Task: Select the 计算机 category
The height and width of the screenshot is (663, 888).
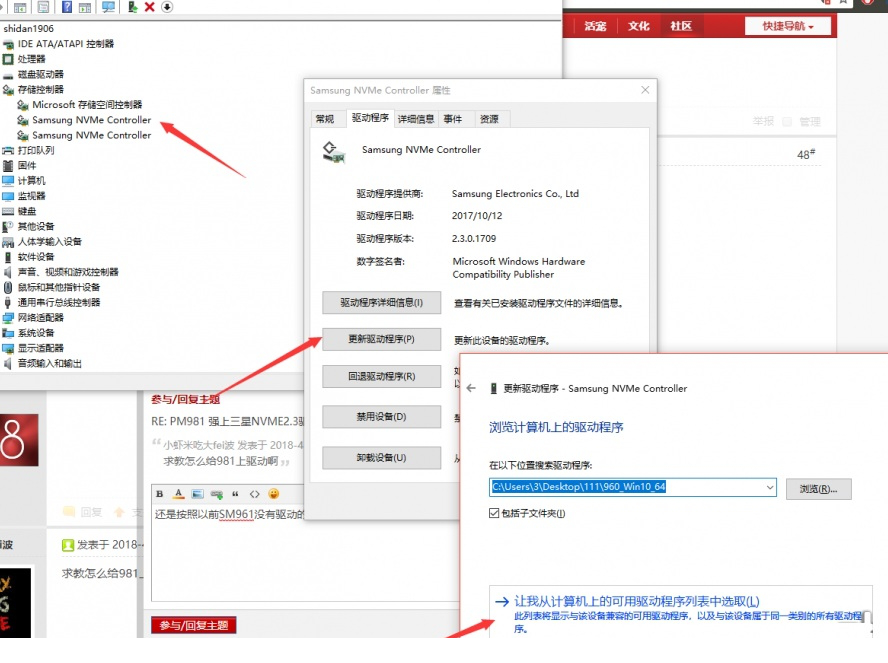Action: [x=31, y=181]
